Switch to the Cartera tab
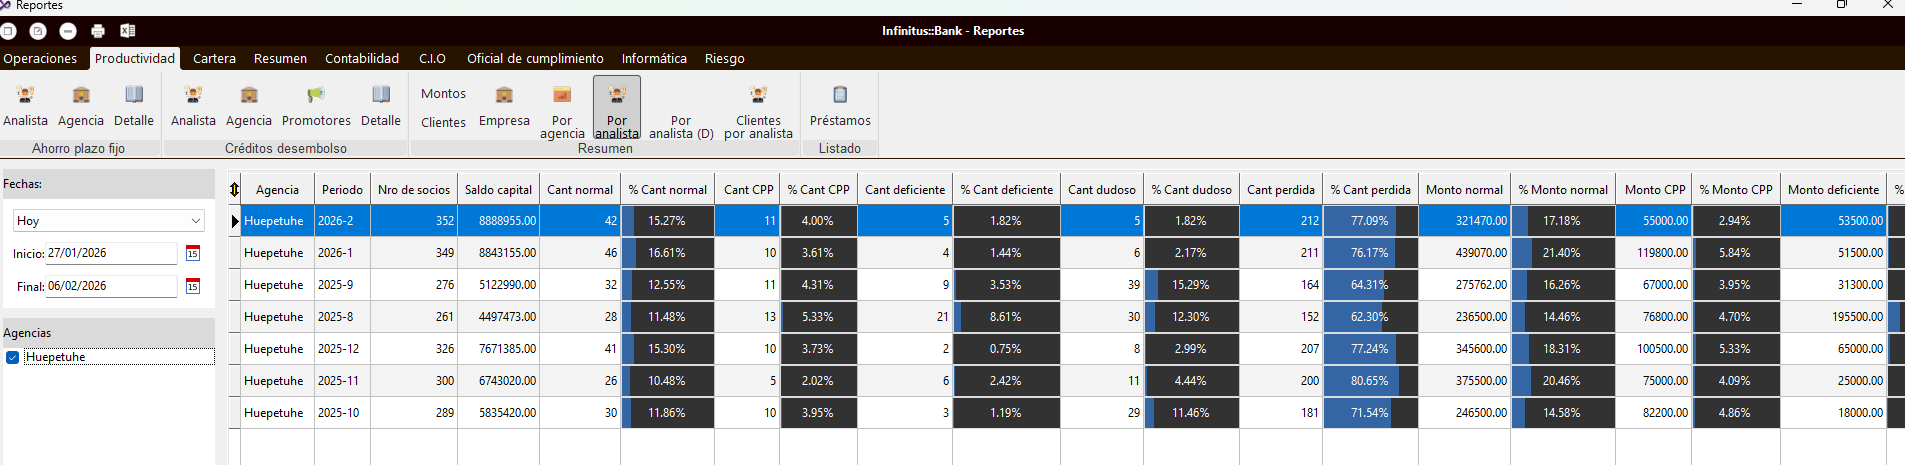The image size is (1905, 465). click(214, 59)
